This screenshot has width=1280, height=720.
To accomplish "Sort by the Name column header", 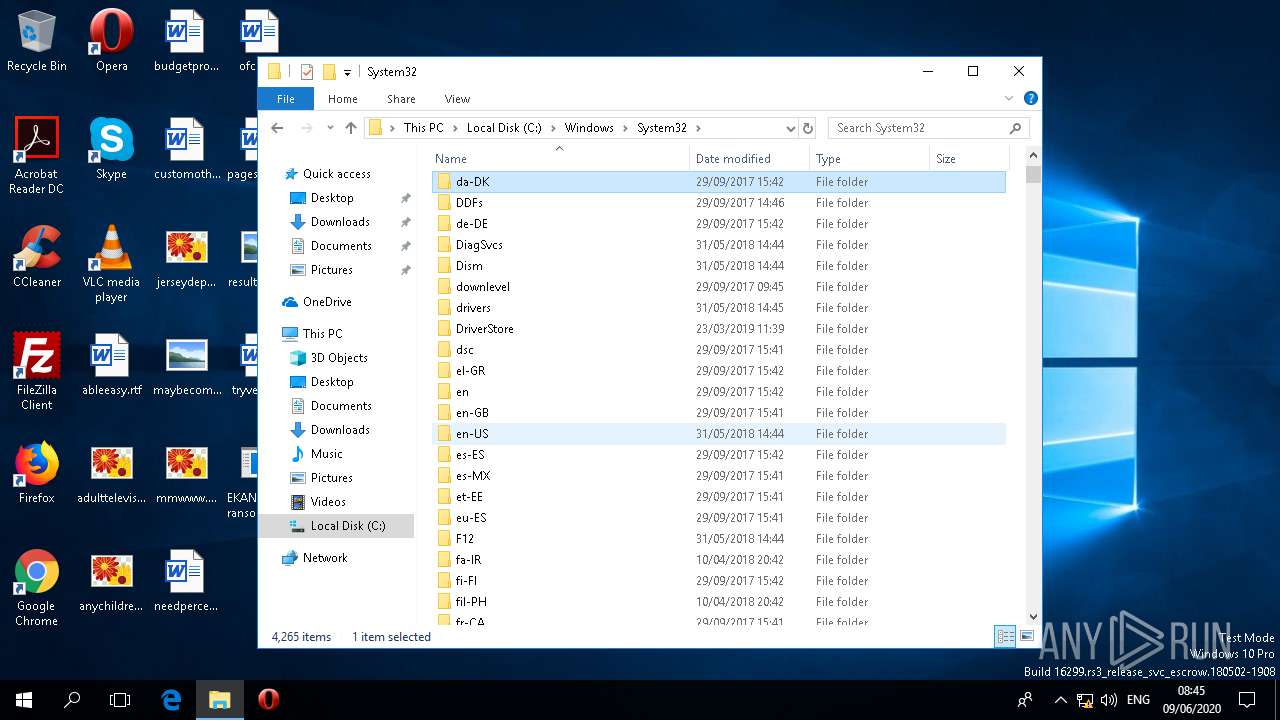I will (x=559, y=158).
